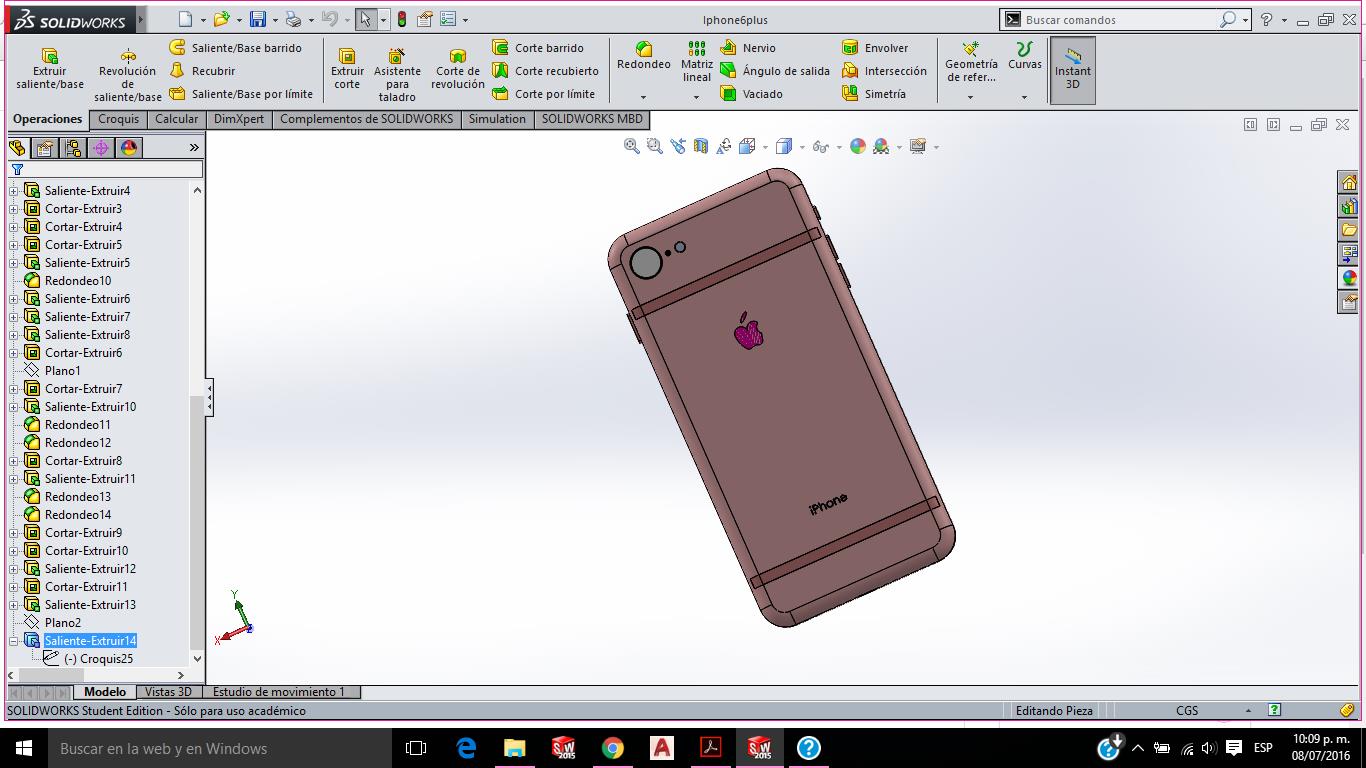This screenshot has height=768, width=1366.
Task: Switch to the ConfigurationManager tab icon
Action: click(73, 148)
